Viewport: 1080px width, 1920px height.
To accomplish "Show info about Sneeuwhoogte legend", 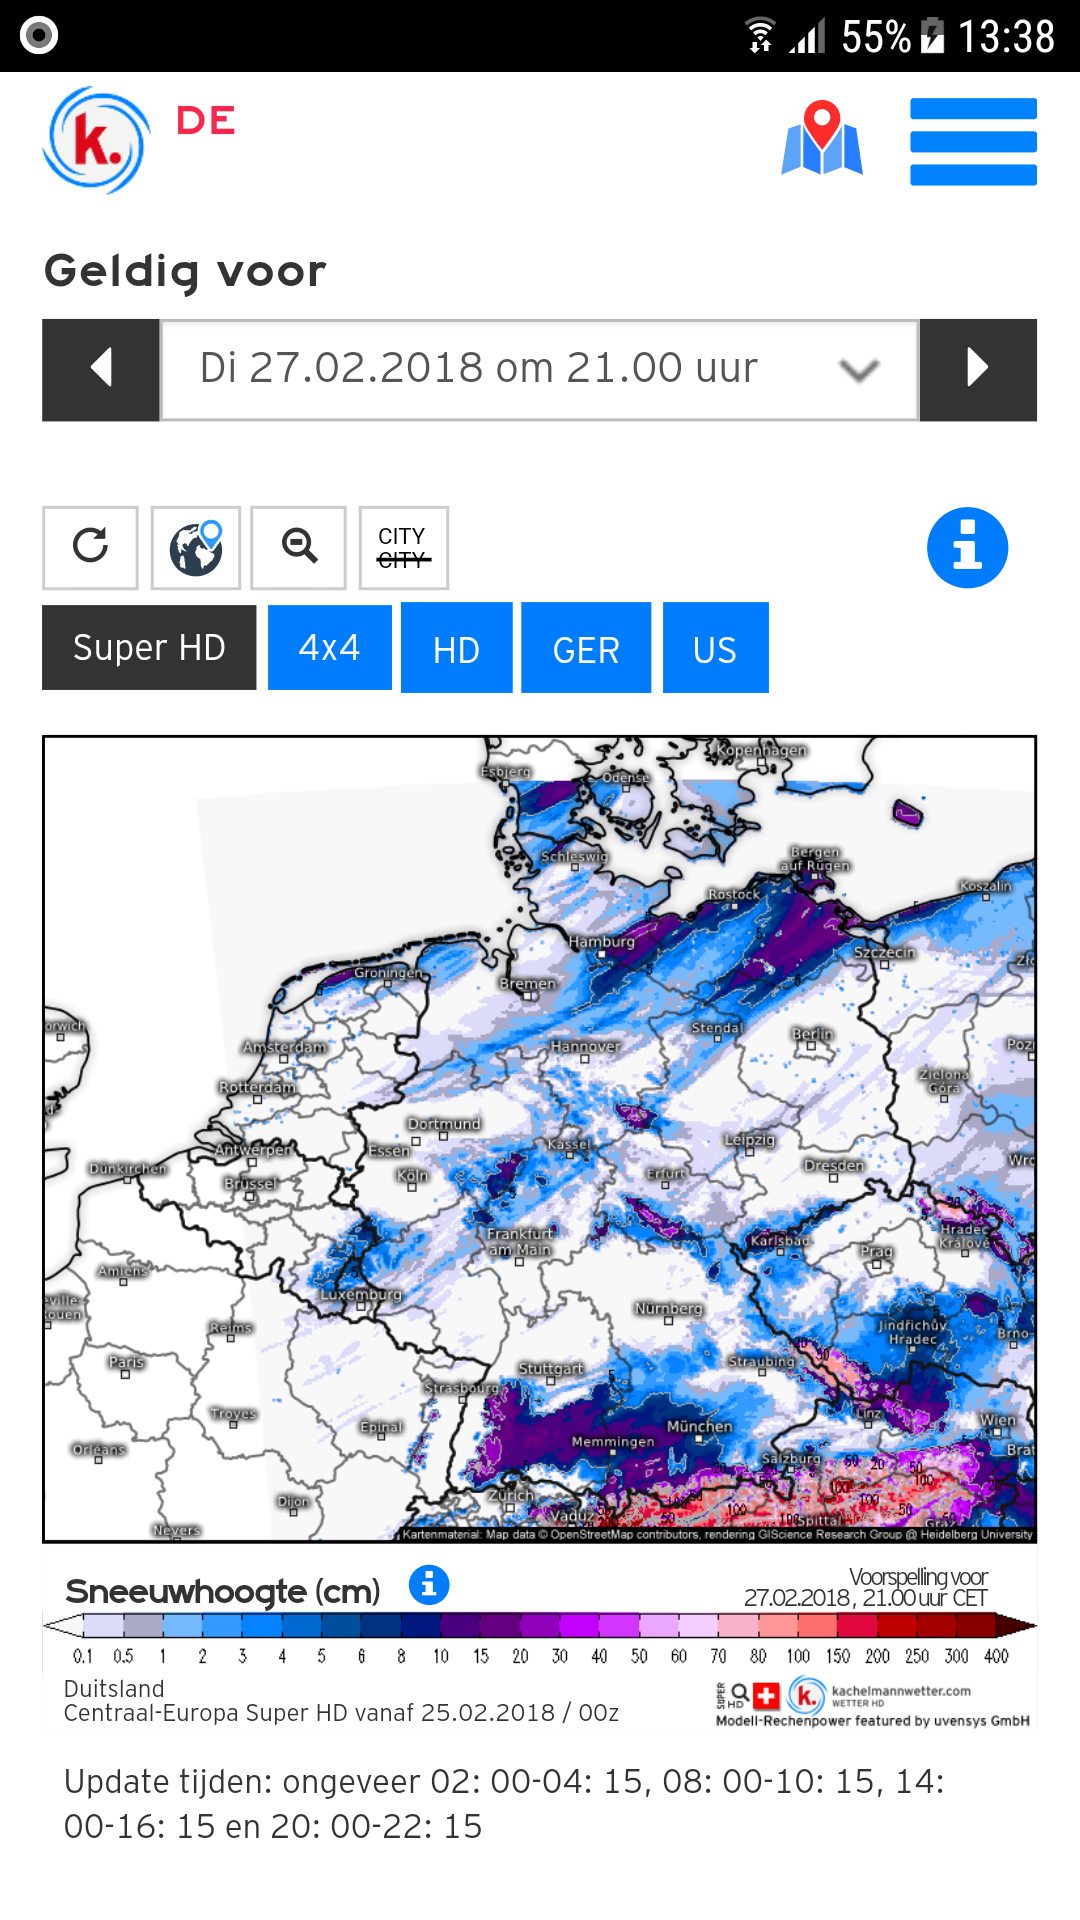I will click(x=429, y=1585).
